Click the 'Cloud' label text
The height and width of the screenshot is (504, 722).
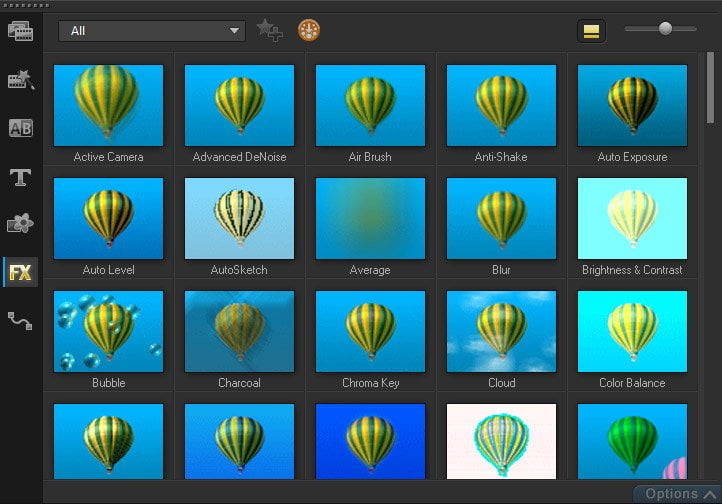tap(501, 383)
